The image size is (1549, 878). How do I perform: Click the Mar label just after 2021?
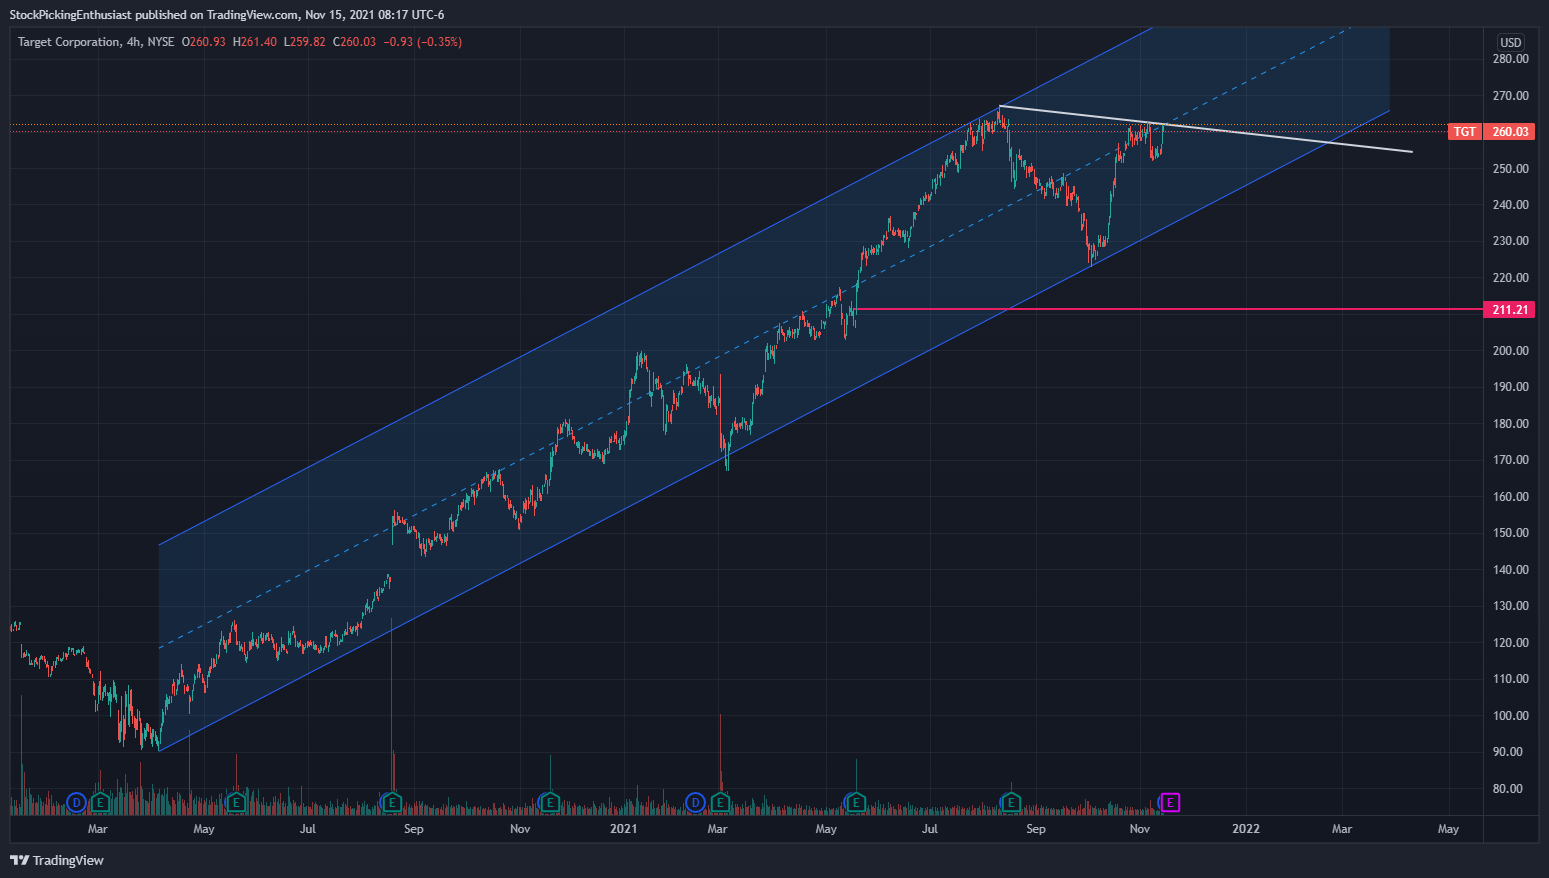pyautogui.click(x=717, y=829)
